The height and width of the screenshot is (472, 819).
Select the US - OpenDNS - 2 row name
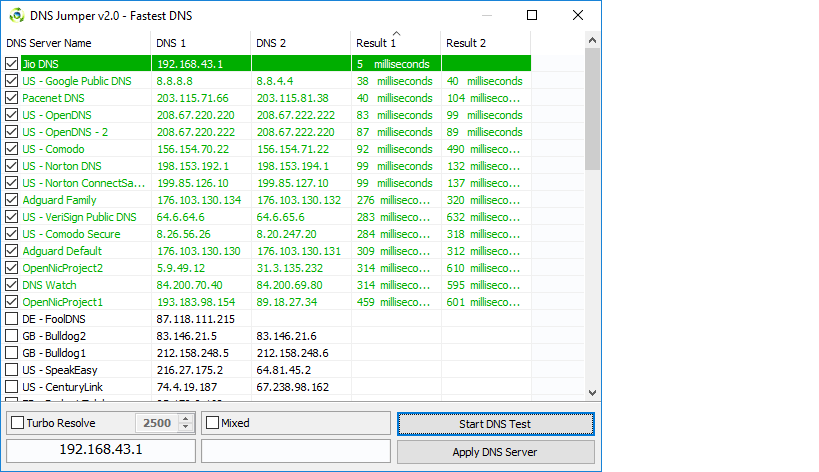tap(65, 132)
